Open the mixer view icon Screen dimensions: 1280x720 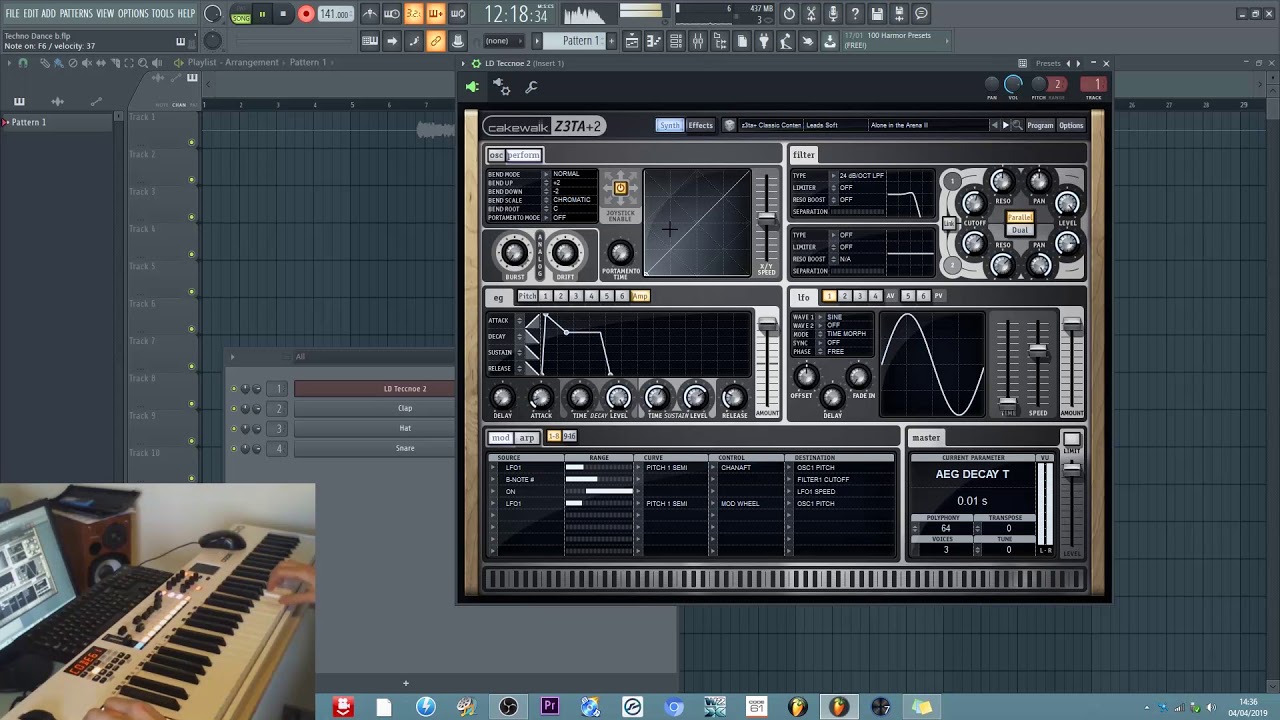click(x=697, y=41)
